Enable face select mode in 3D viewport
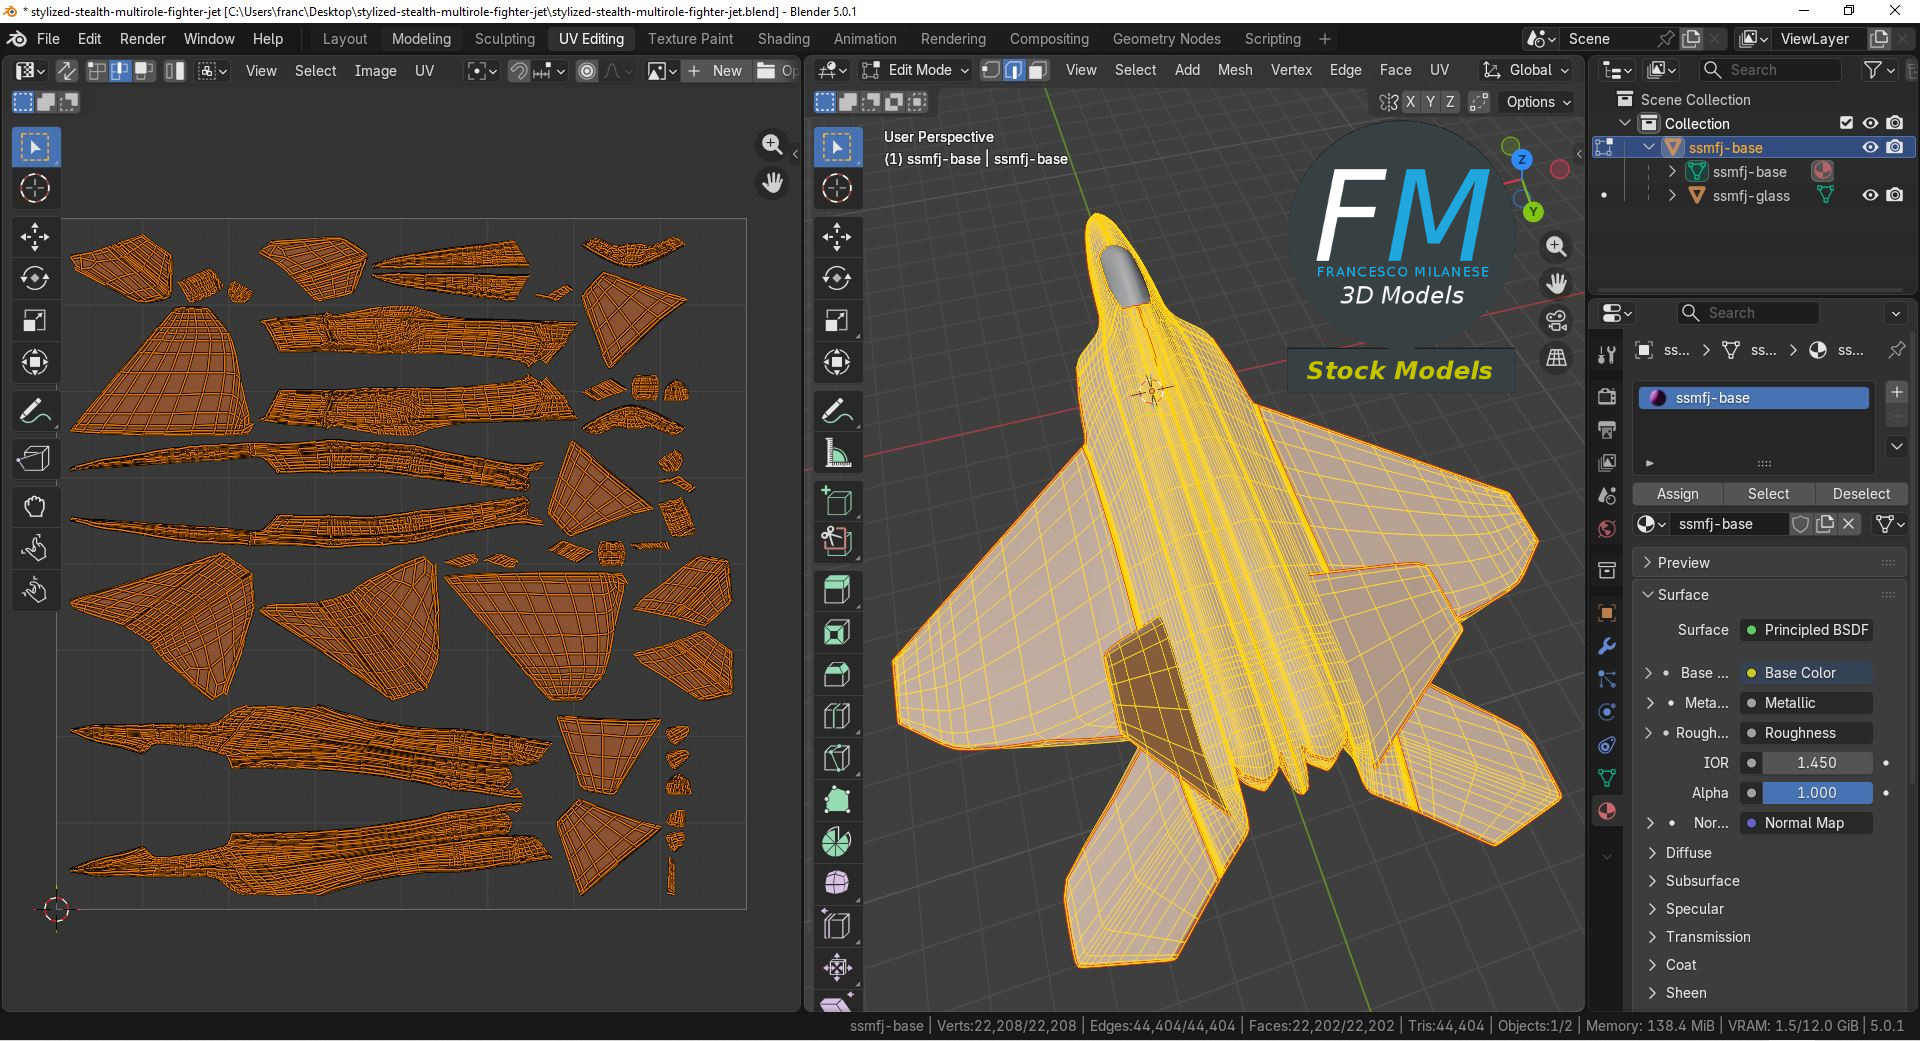Image resolution: width=1920 pixels, height=1041 pixels. 1038,70
